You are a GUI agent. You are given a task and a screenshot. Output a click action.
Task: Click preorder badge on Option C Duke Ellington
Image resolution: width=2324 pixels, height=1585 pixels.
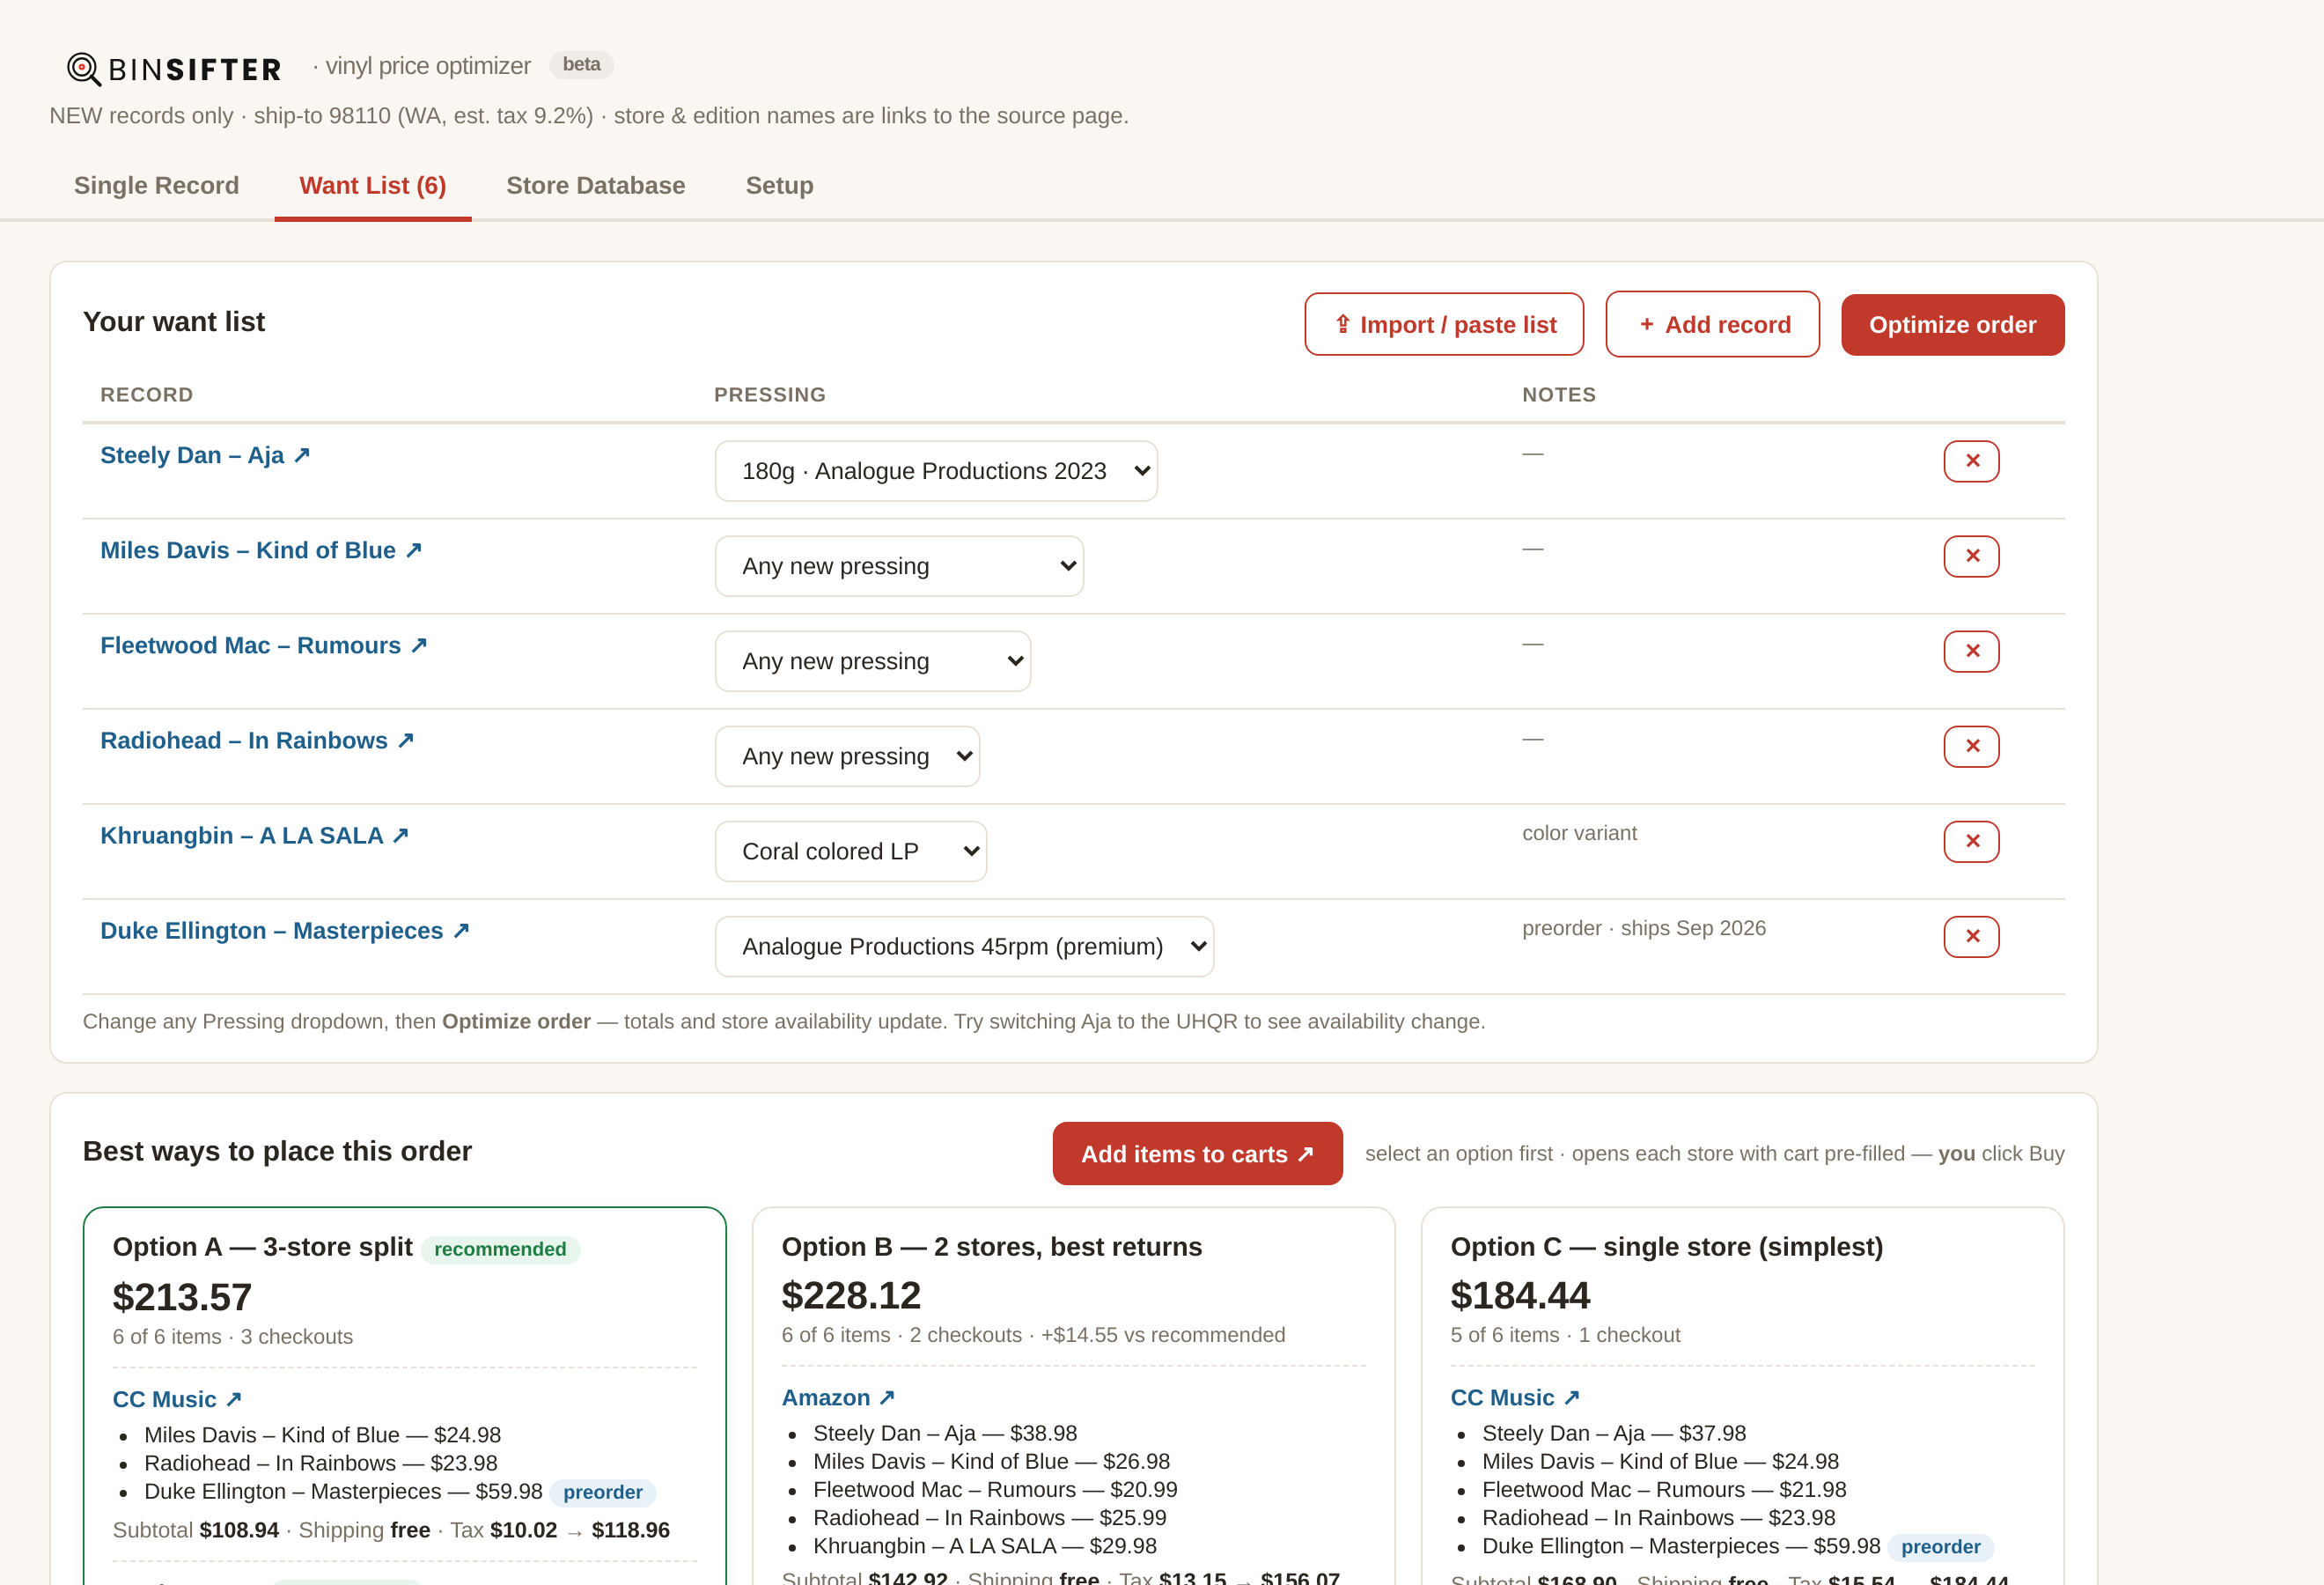tap(1940, 1547)
